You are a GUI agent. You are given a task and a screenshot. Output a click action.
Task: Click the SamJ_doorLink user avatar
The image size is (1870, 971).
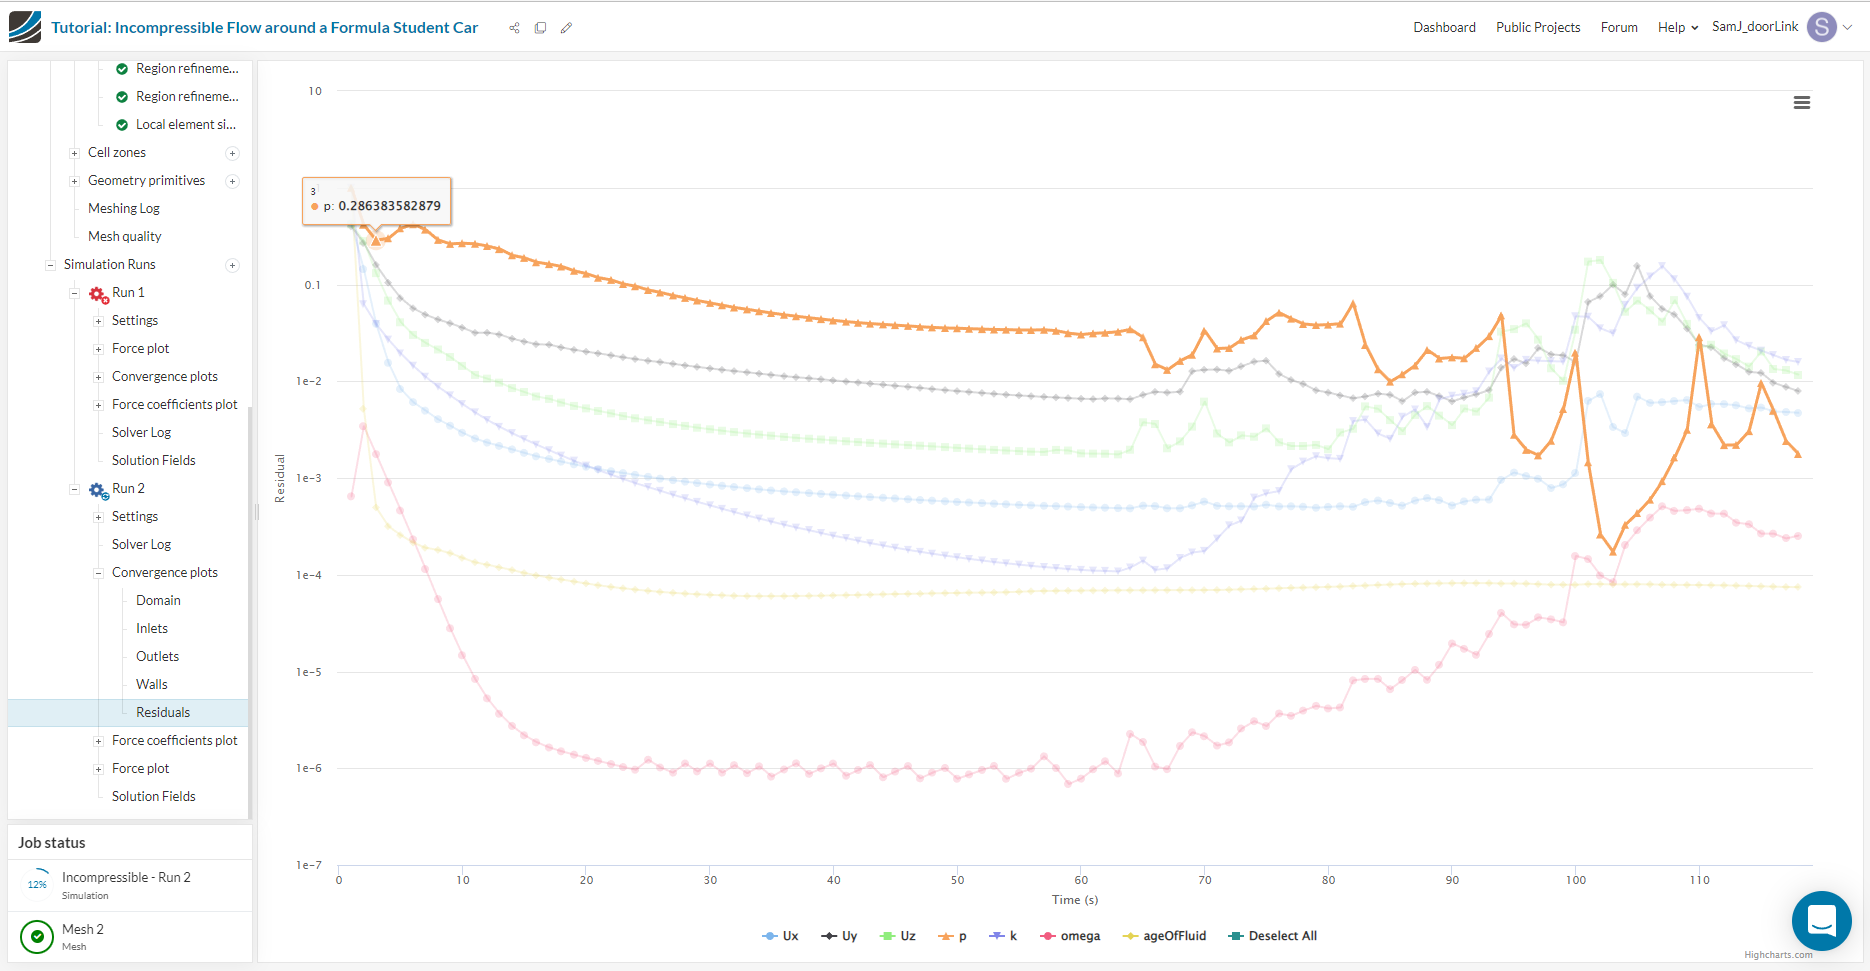1822,27
